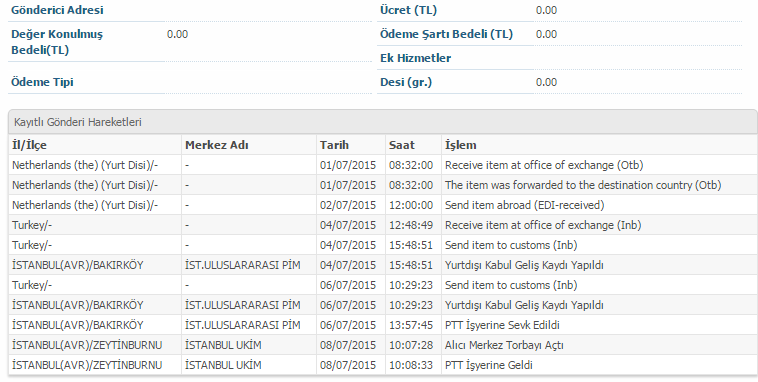Click the İşlem column header
The image size is (758, 382).
(461, 145)
